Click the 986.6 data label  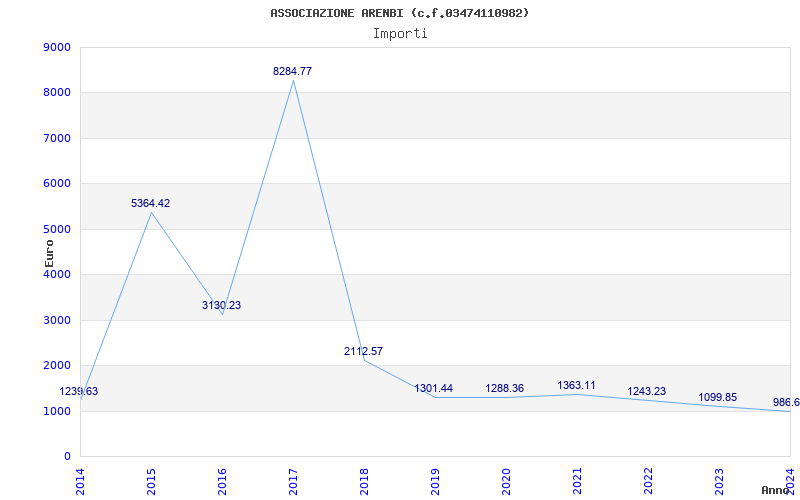[x=786, y=403]
